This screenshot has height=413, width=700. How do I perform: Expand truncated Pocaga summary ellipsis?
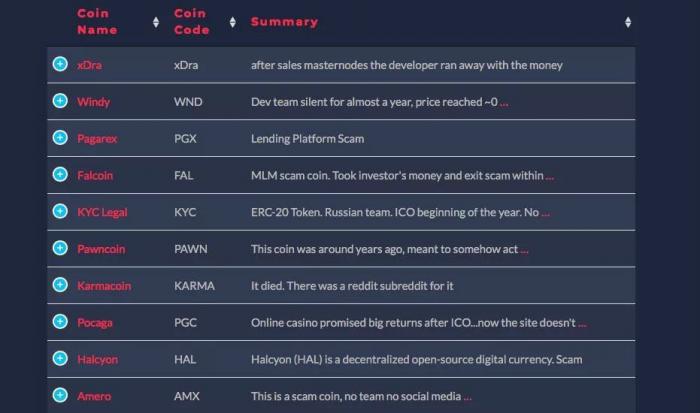tap(582, 324)
